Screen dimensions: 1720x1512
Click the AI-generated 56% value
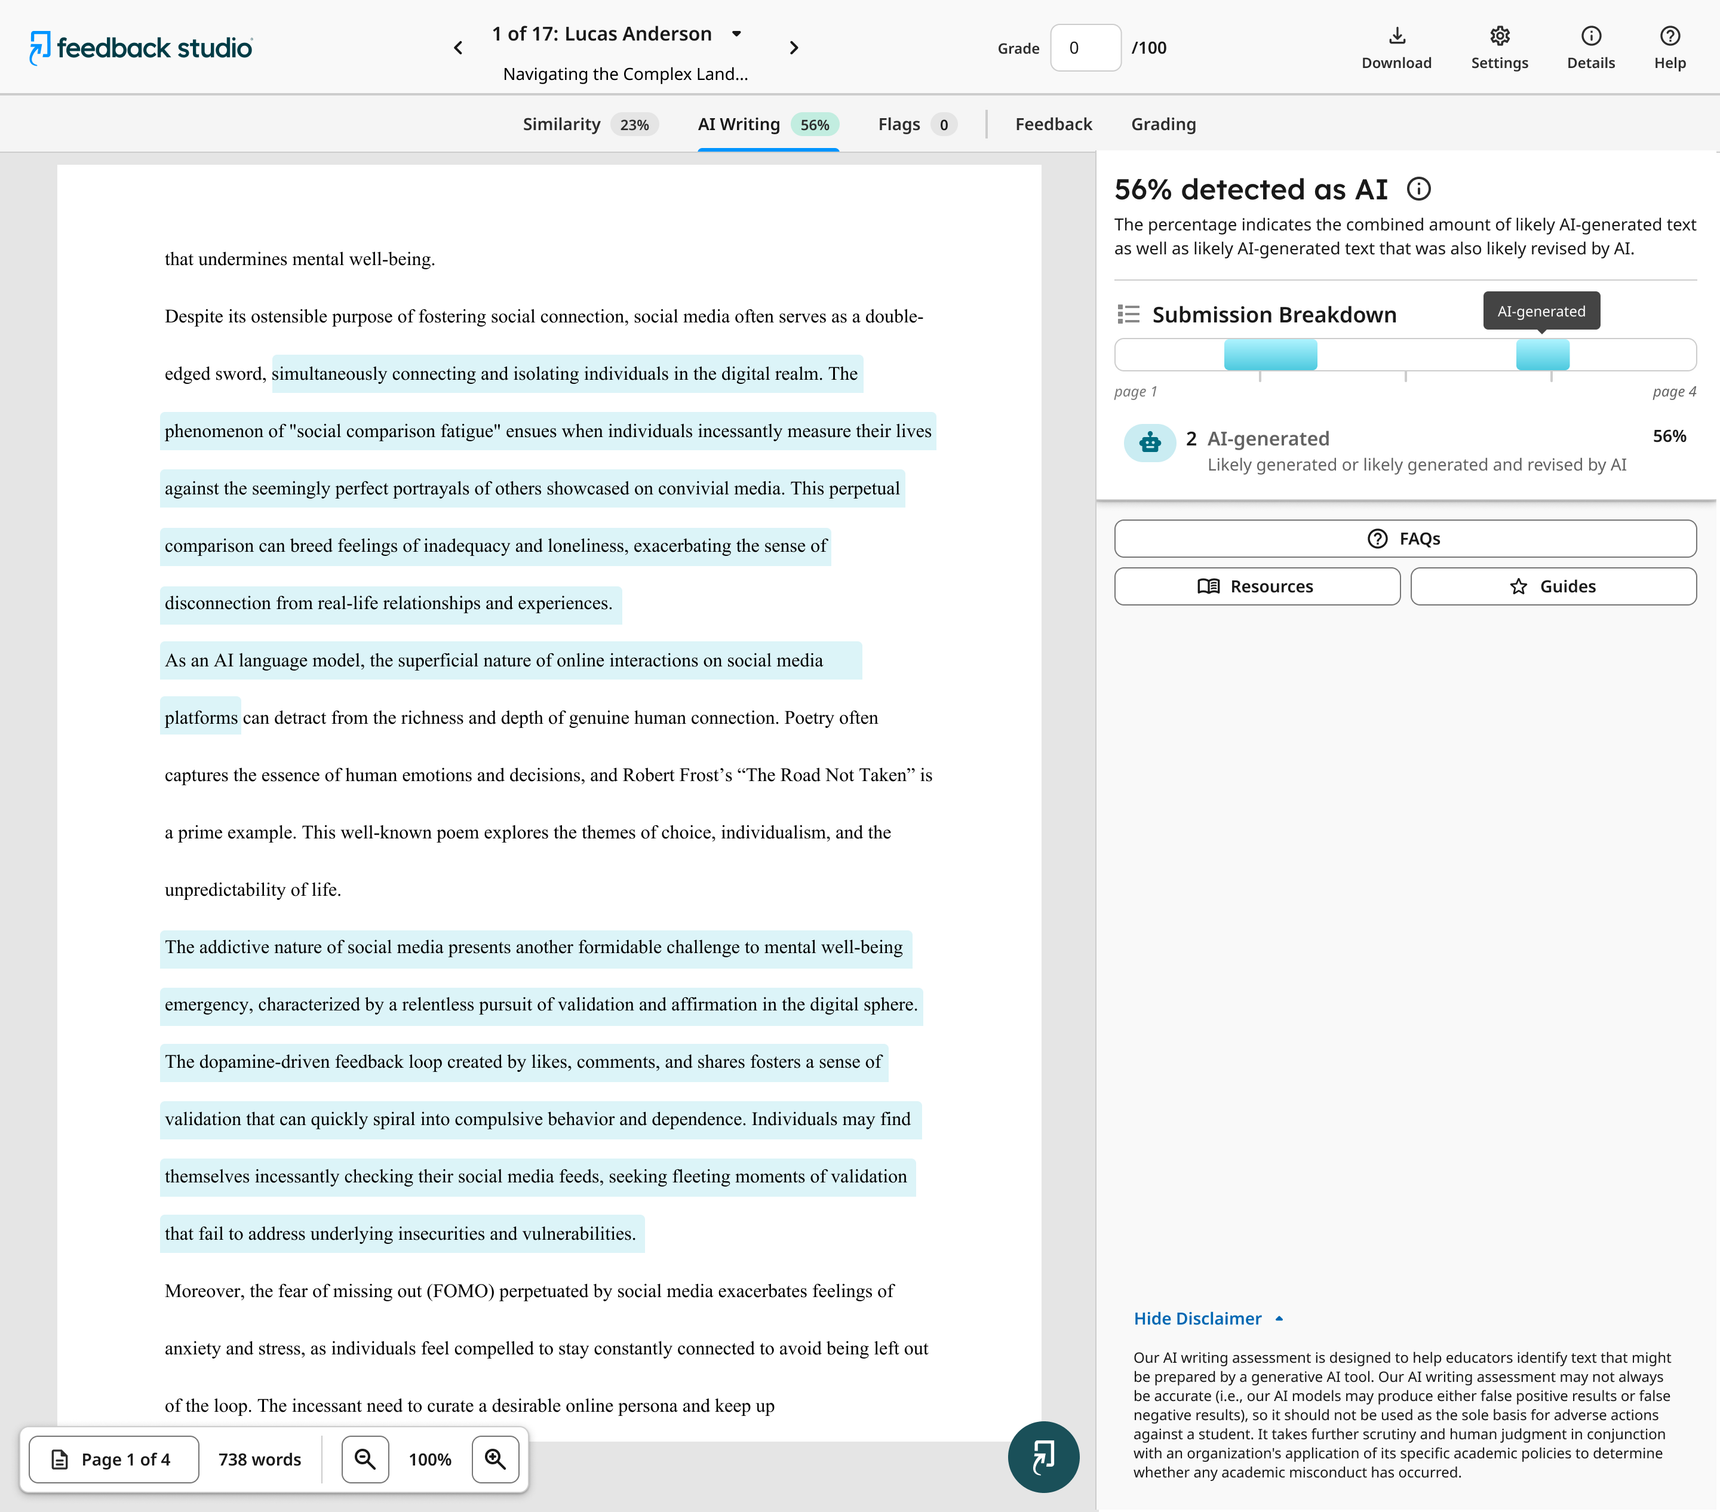pyautogui.click(x=1669, y=436)
